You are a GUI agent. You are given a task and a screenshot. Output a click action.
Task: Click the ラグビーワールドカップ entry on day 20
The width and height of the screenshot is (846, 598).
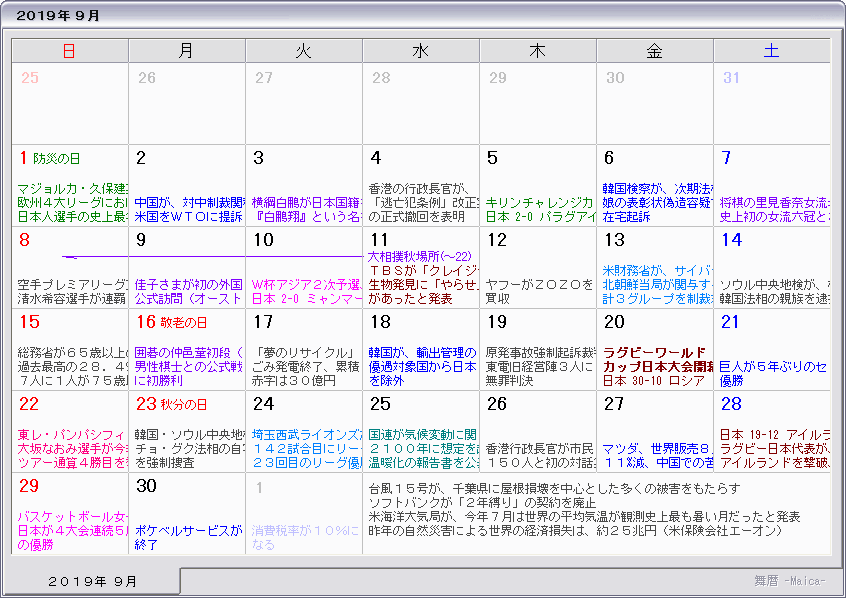655,359
